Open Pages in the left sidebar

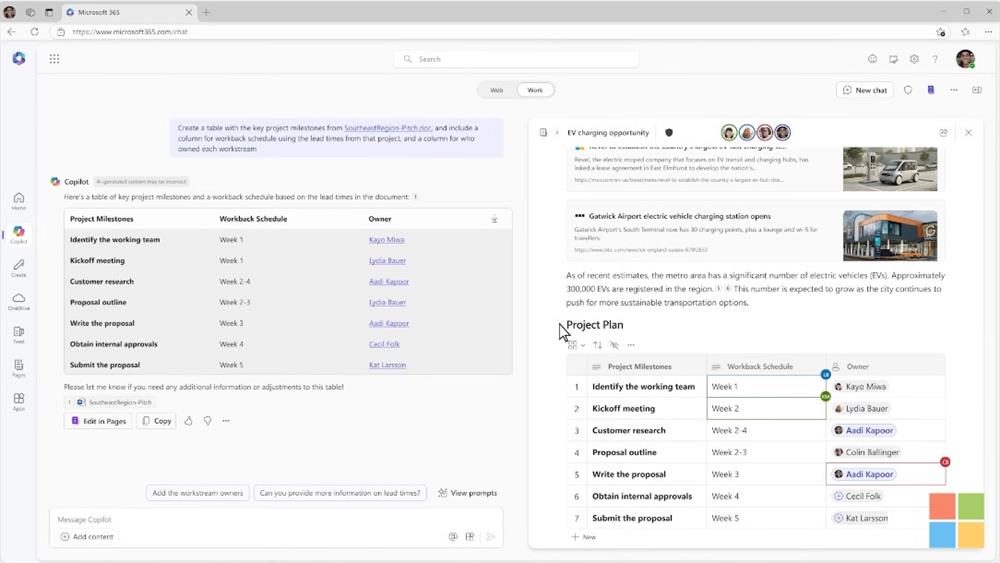[18, 368]
